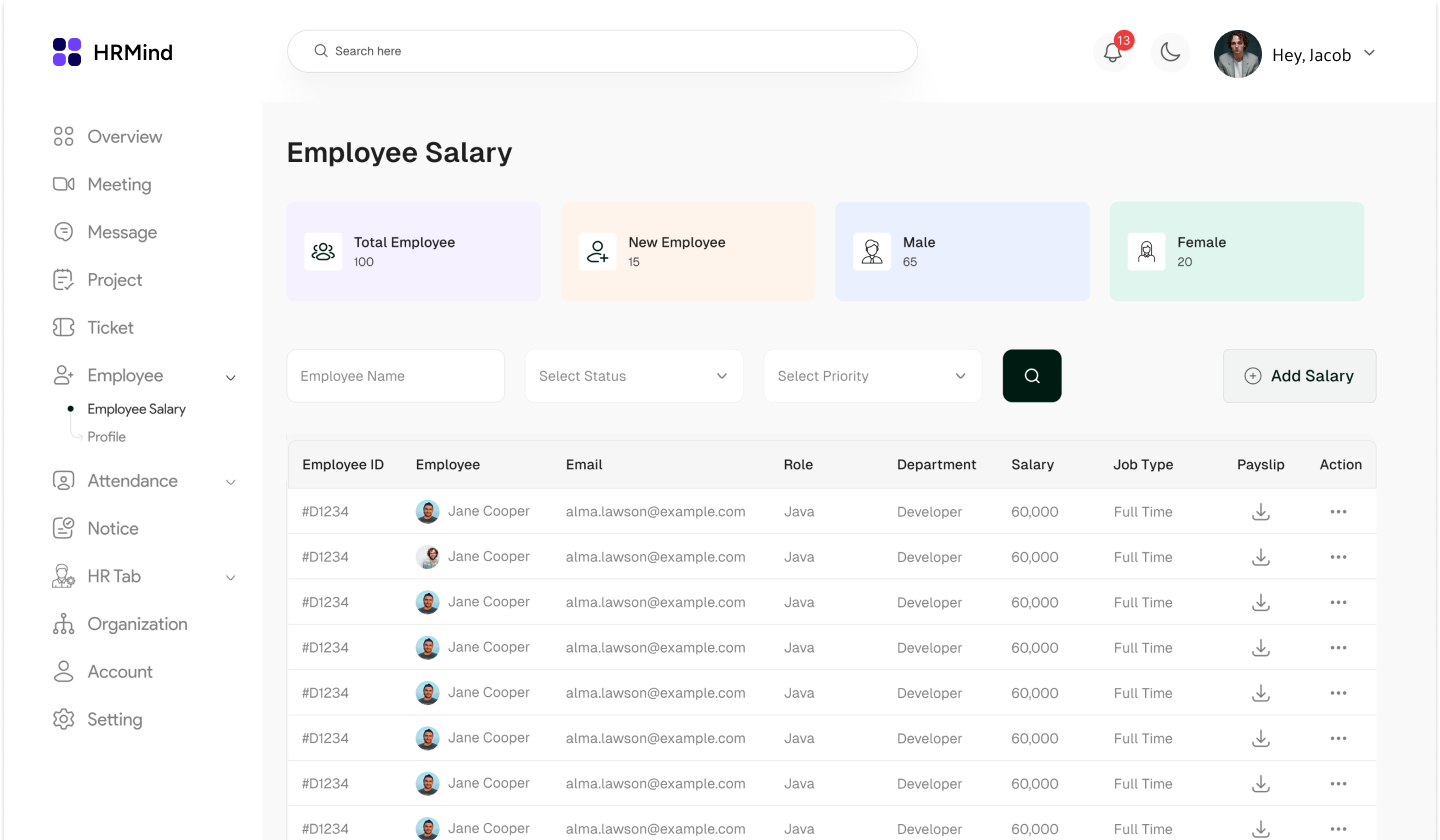
Task: Open the Message section
Action: click(123, 232)
